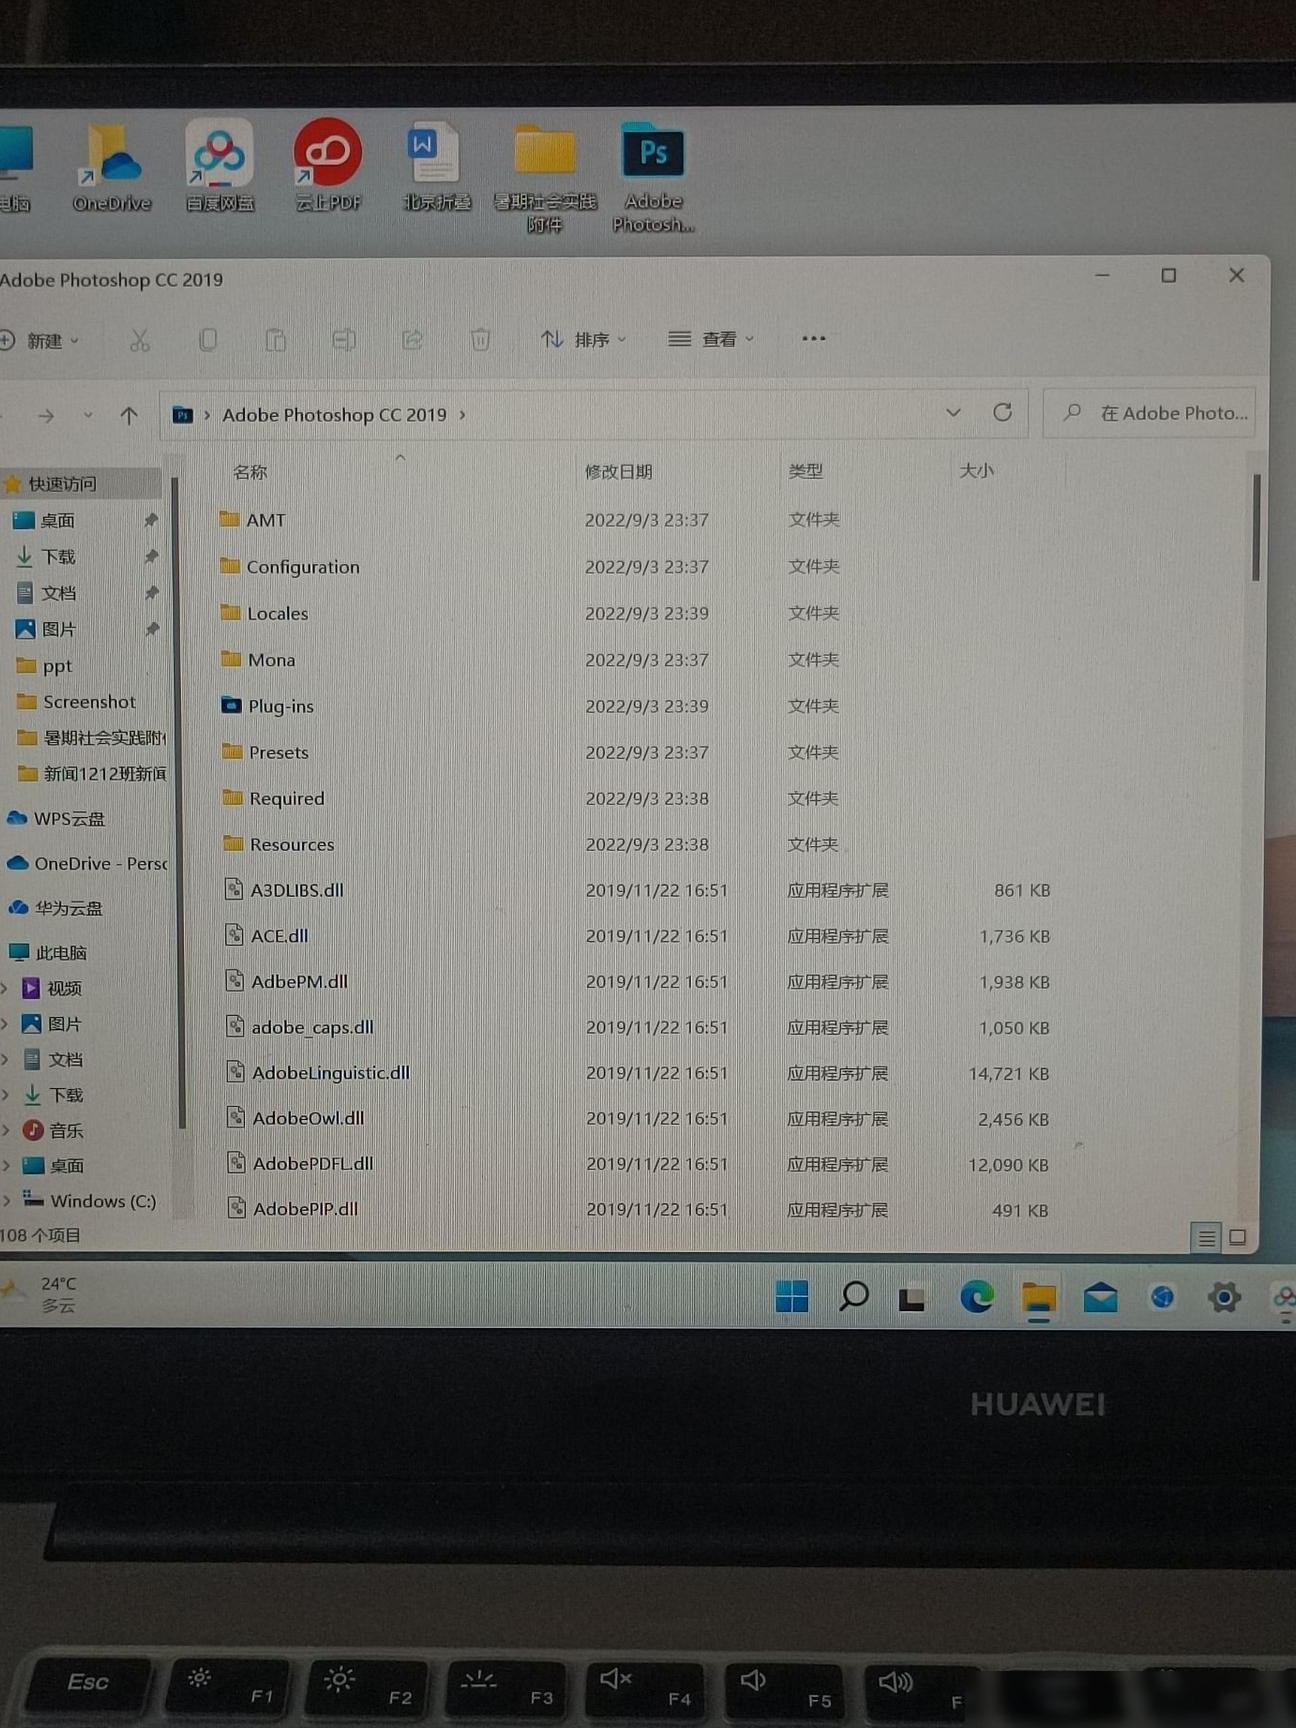Click the Rename icon in toolbar

344,341
